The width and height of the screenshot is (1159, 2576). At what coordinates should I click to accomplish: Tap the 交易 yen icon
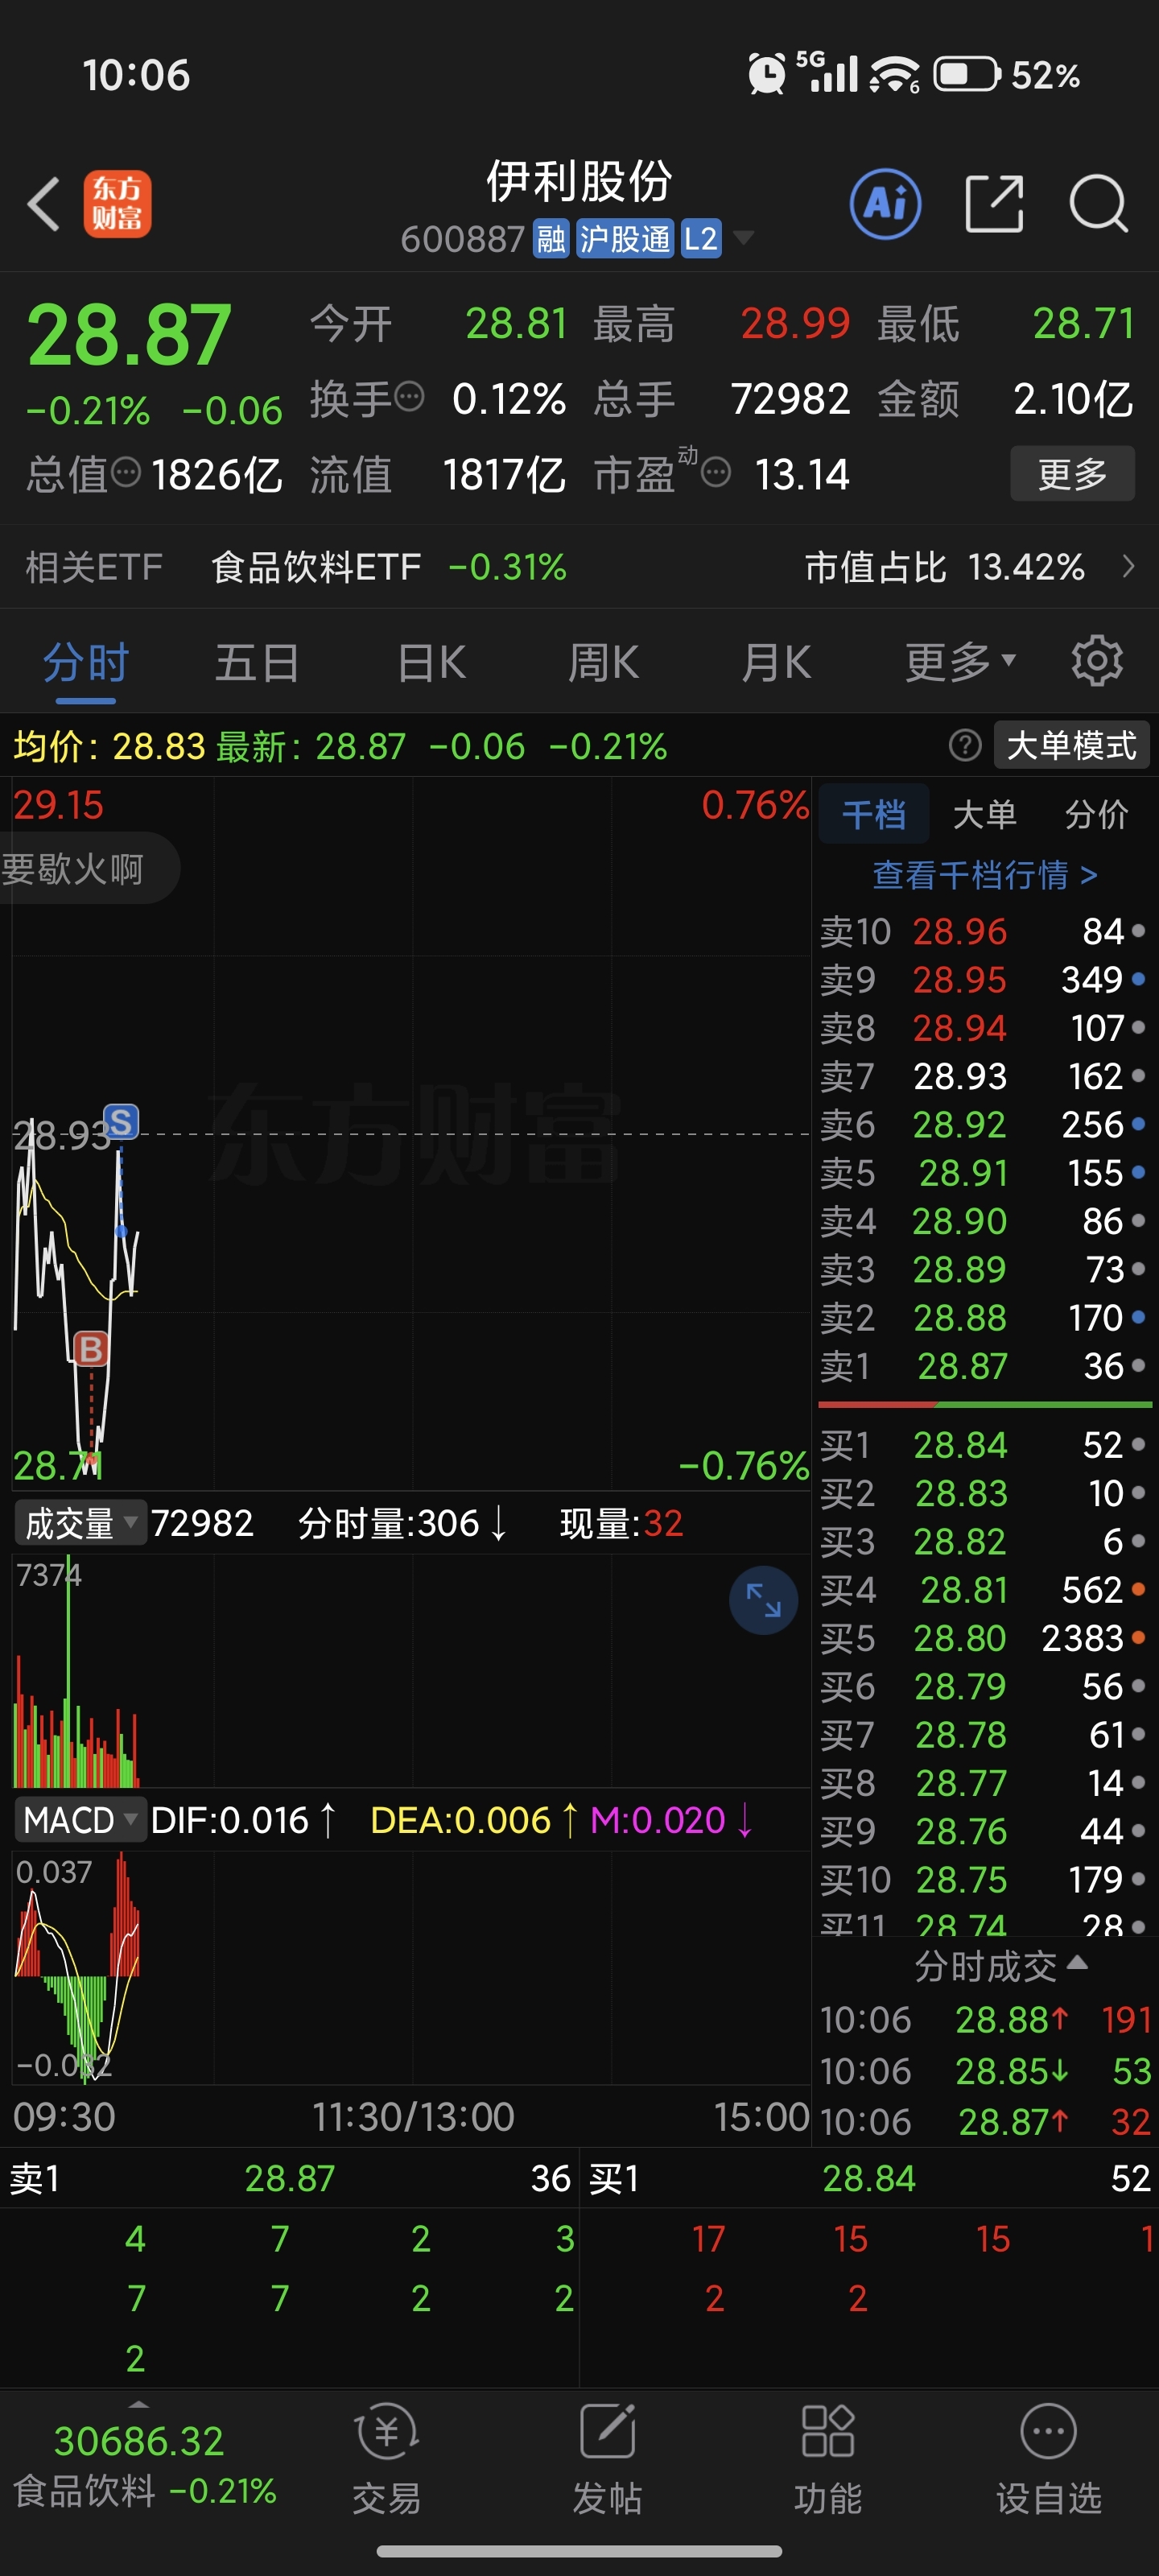point(387,2431)
